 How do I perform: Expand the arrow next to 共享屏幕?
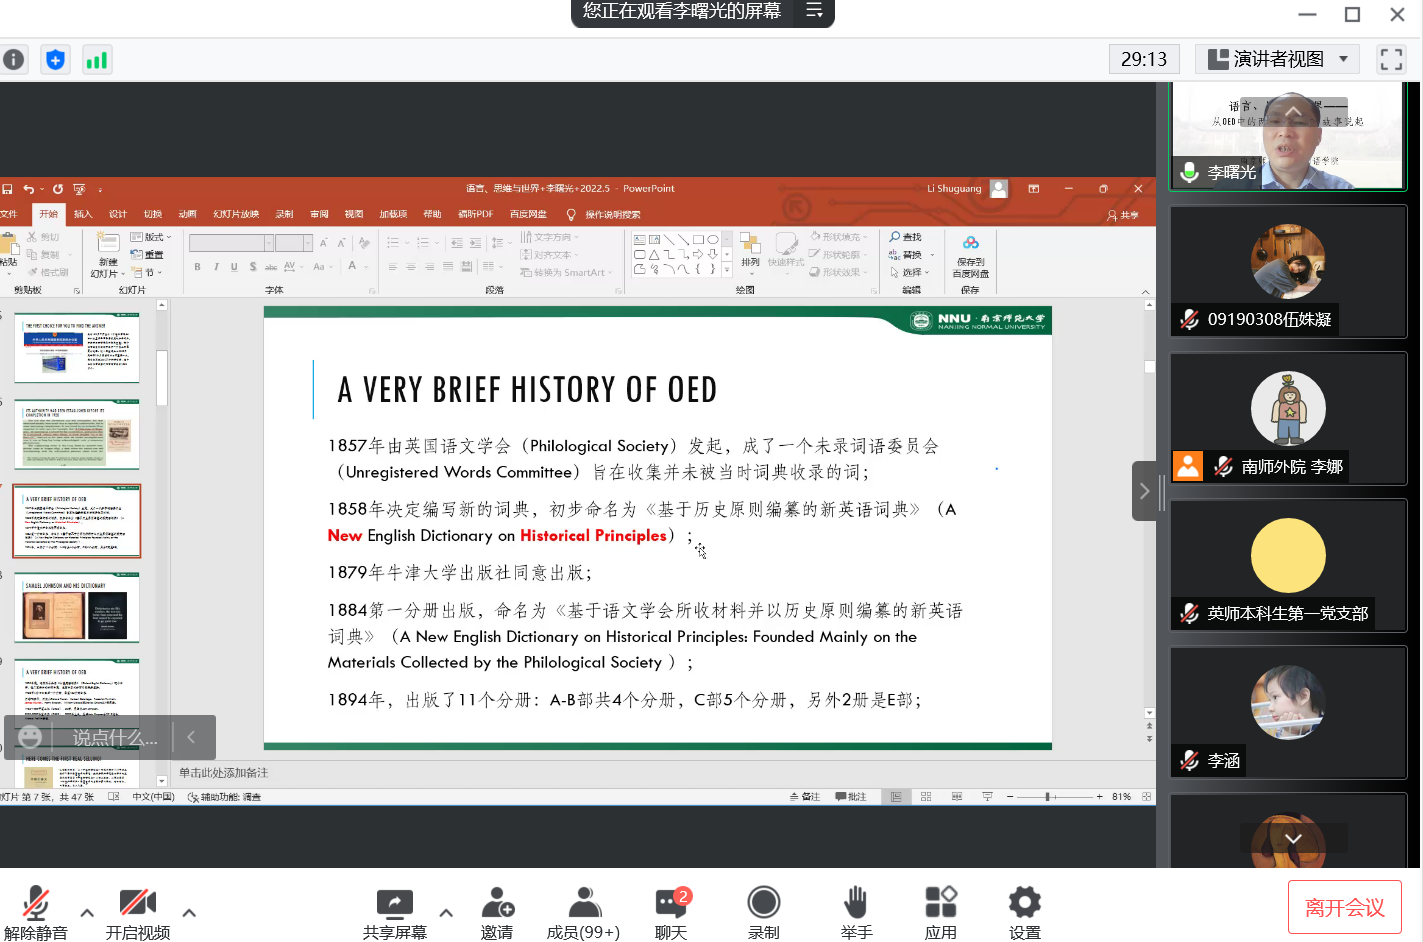point(446,912)
